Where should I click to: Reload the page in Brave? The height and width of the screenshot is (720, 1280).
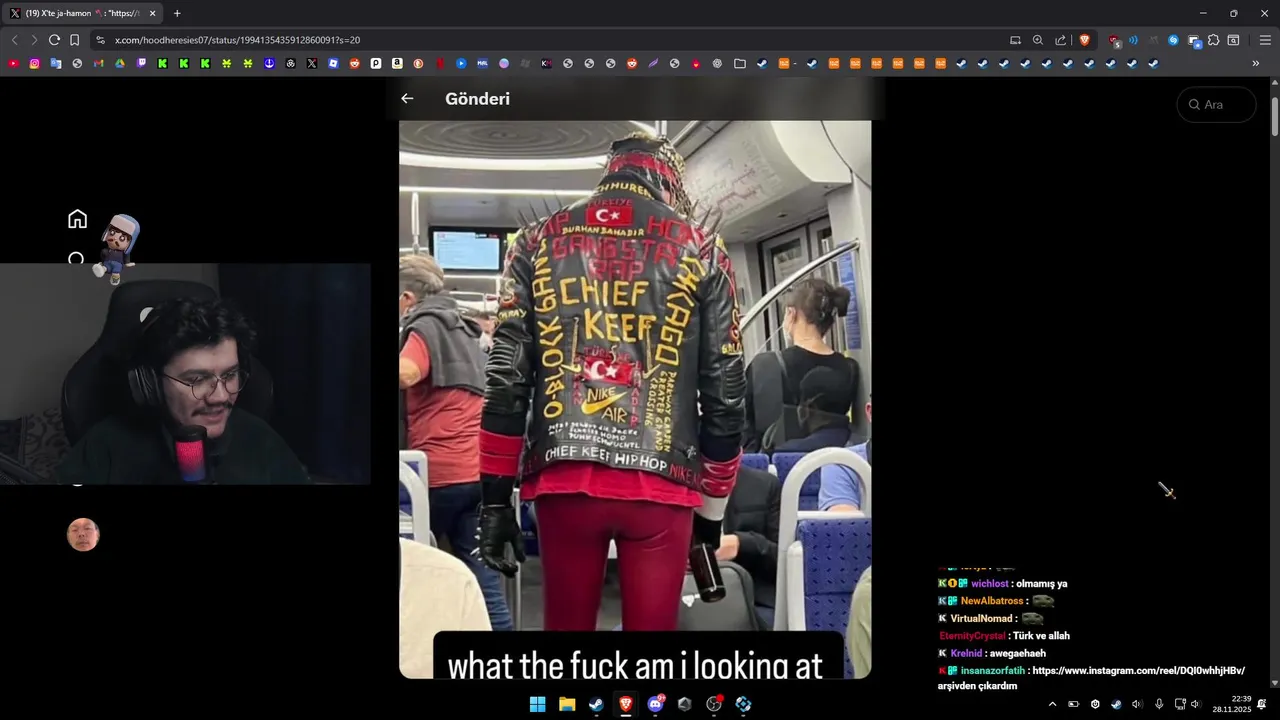(x=54, y=40)
